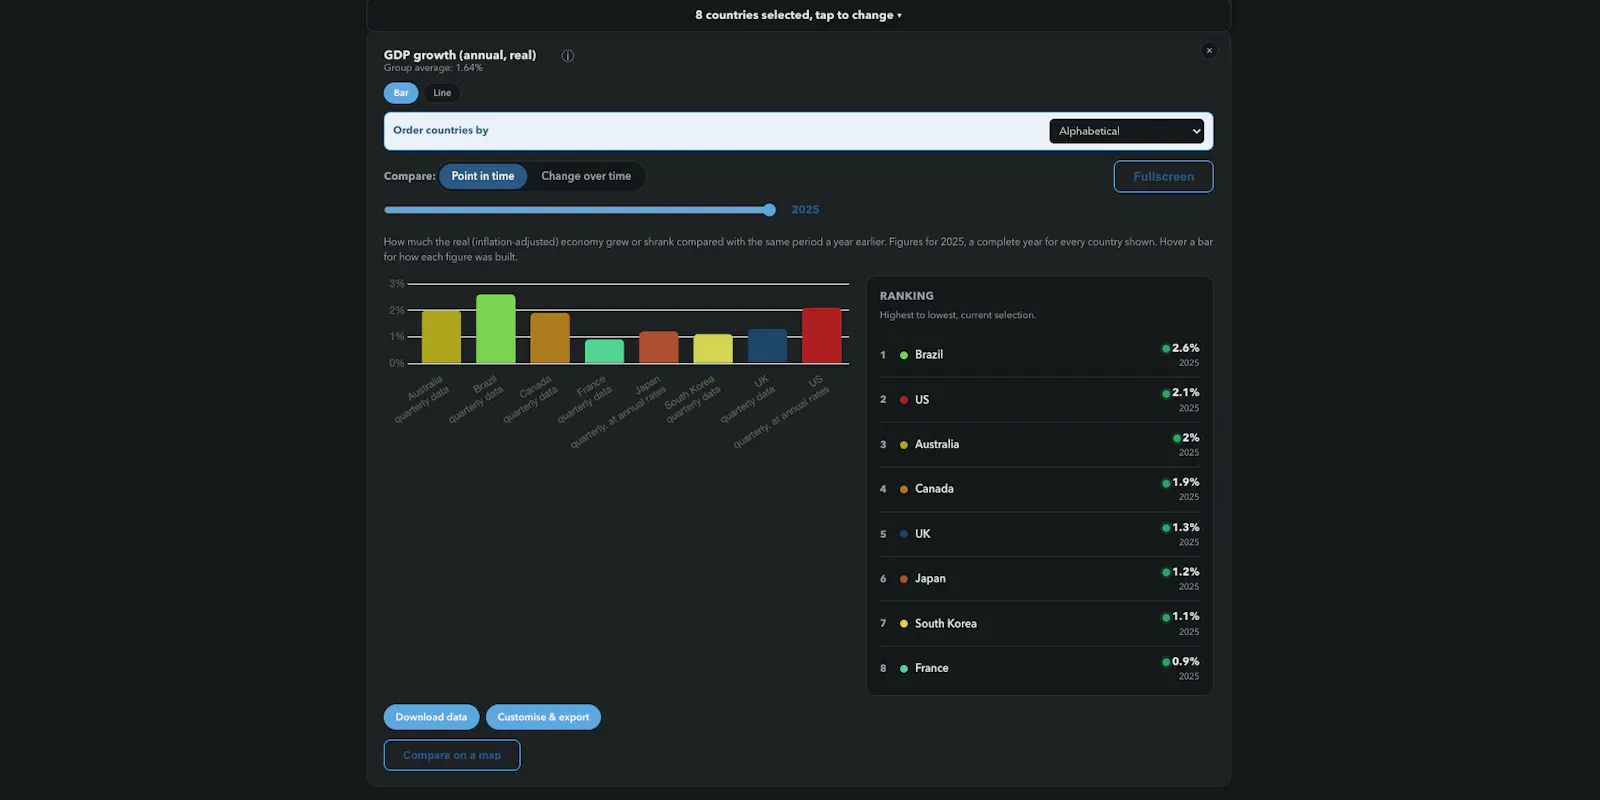Select the Brazil bar in the chart

496,329
